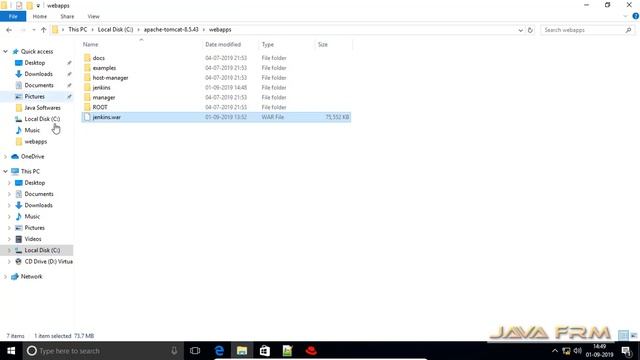Select Pictures under This PC
The width and height of the screenshot is (640, 360).
pos(34,228)
